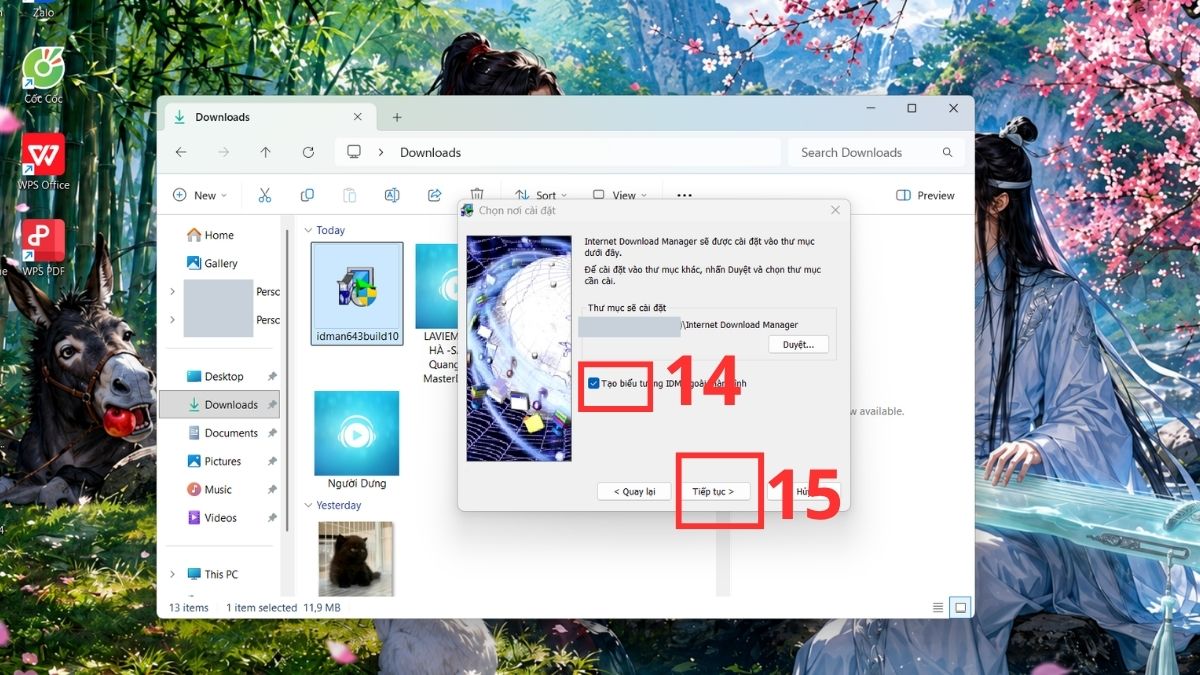Close the Chọn nơi cài đặt dialog

(835, 210)
